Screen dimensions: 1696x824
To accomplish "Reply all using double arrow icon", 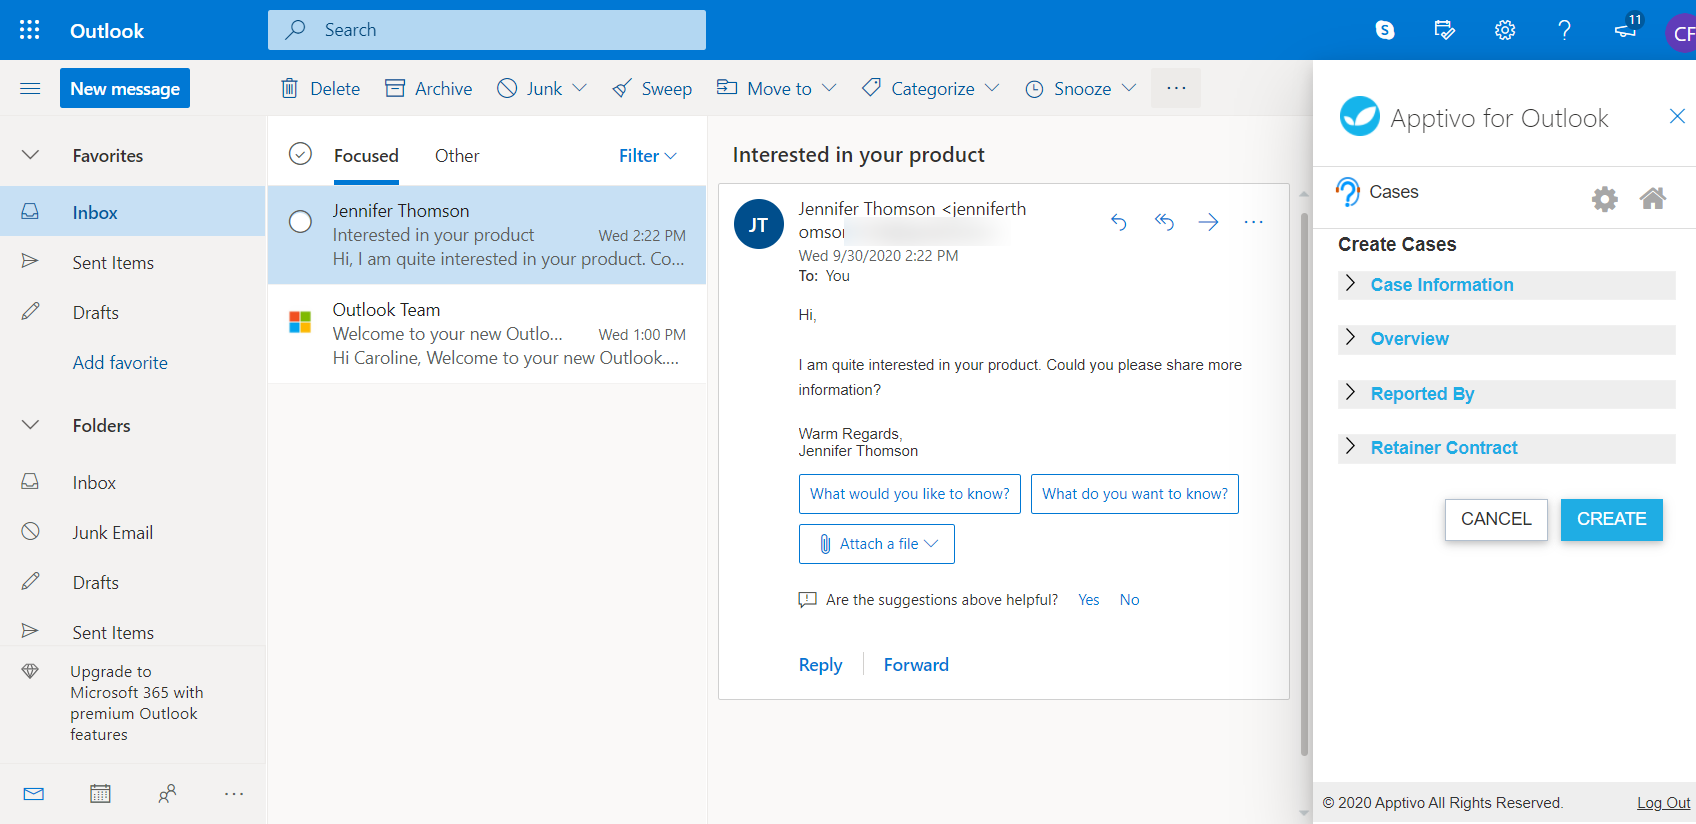I will tap(1164, 222).
